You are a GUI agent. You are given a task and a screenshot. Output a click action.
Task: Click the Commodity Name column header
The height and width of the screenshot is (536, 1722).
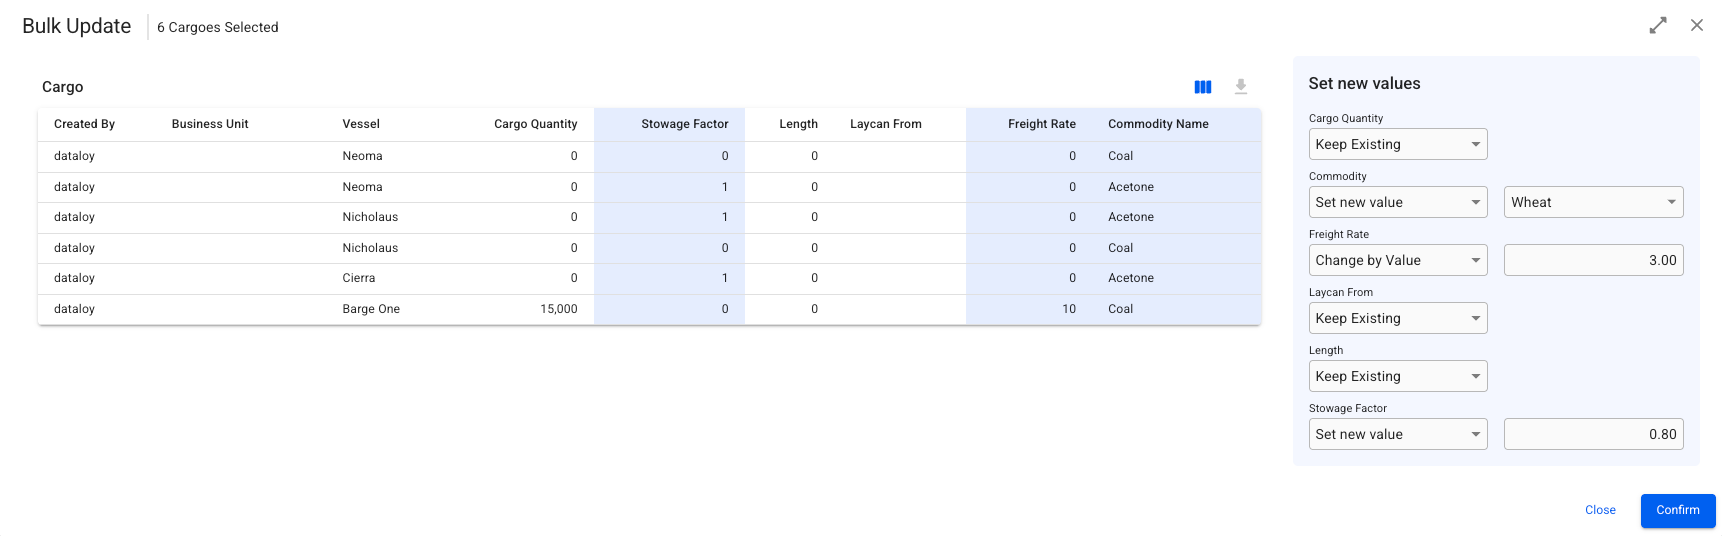click(x=1157, y=124)
